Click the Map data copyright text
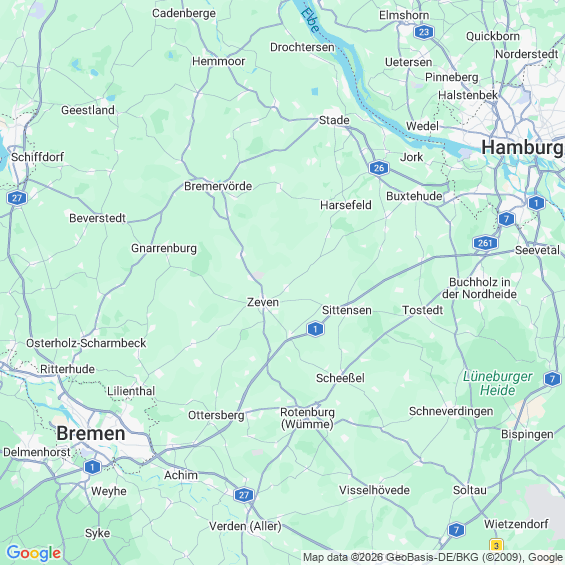Screen dimensions: 565x565 433,557
